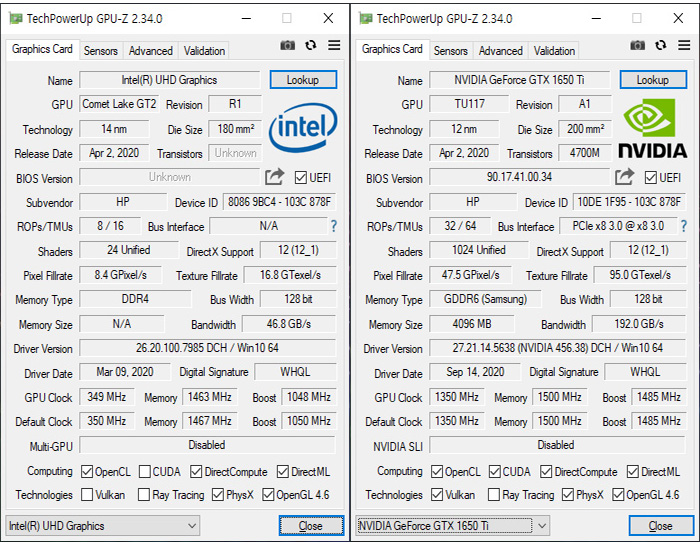Click the BIOS export icon in NVIDIA window
The height and width of the screenshot is (544, 700).
pyautogui.click(x=625, y=177)
